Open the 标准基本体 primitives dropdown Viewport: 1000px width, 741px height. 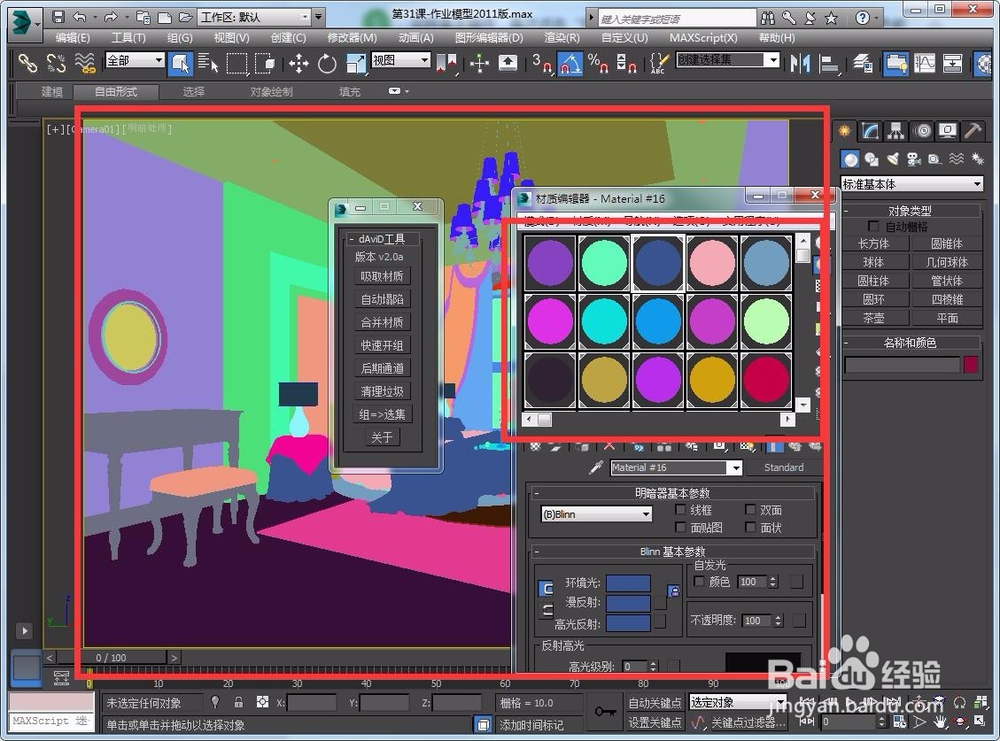tap(912, 184)
